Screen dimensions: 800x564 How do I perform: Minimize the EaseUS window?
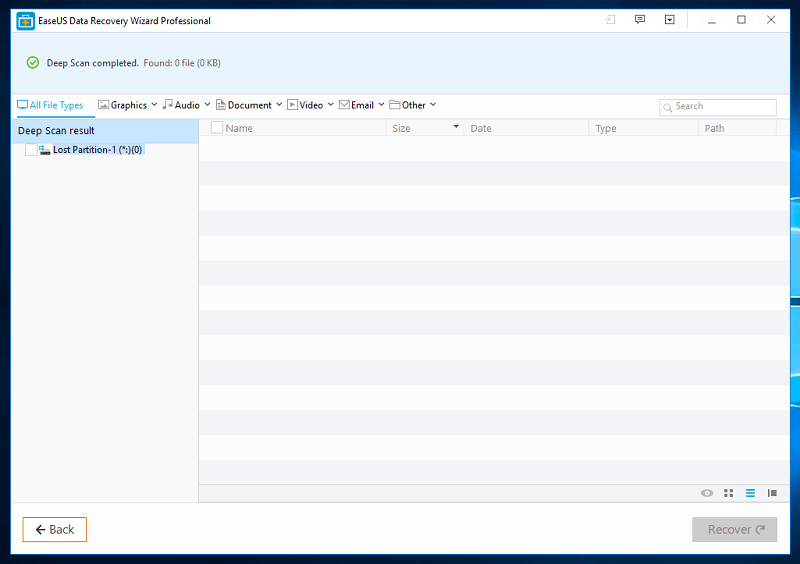click(712, 20)
